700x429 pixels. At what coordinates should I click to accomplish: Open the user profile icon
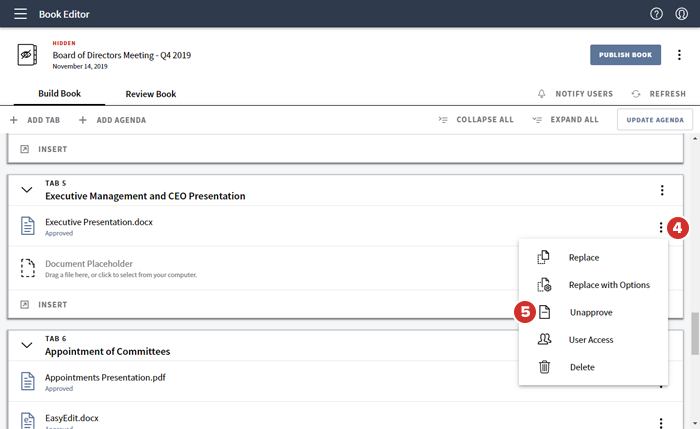(681, 14)
